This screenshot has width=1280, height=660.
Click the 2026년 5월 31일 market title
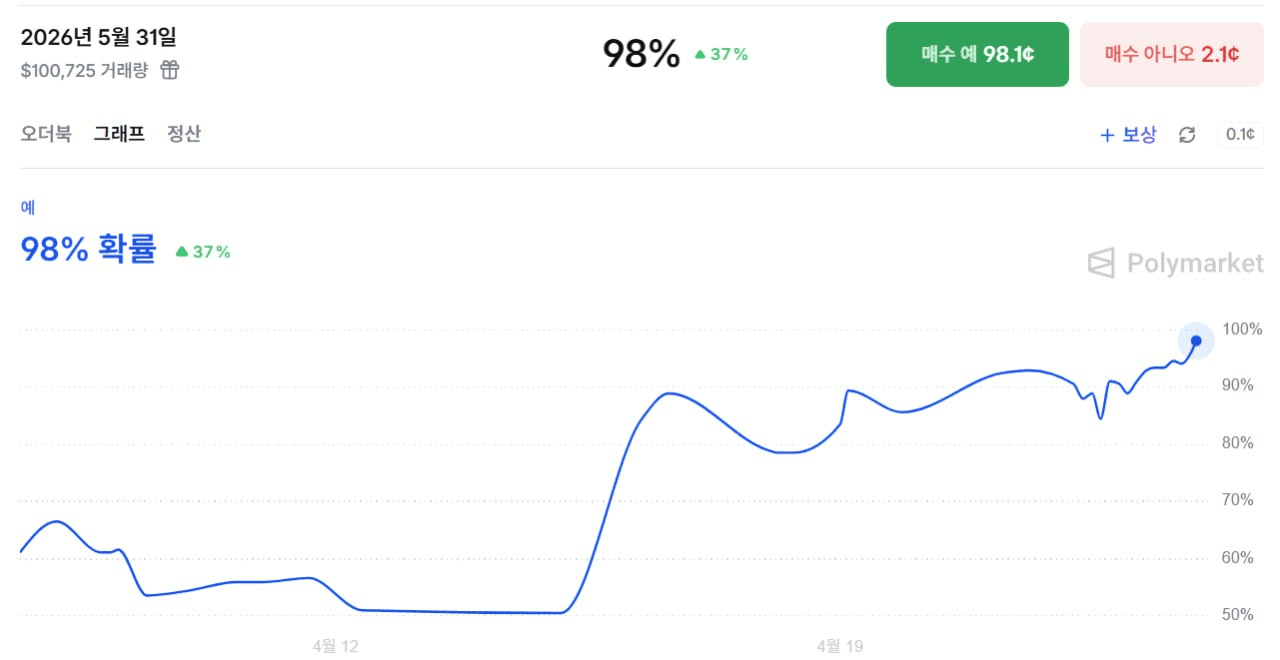click(98, 38)
